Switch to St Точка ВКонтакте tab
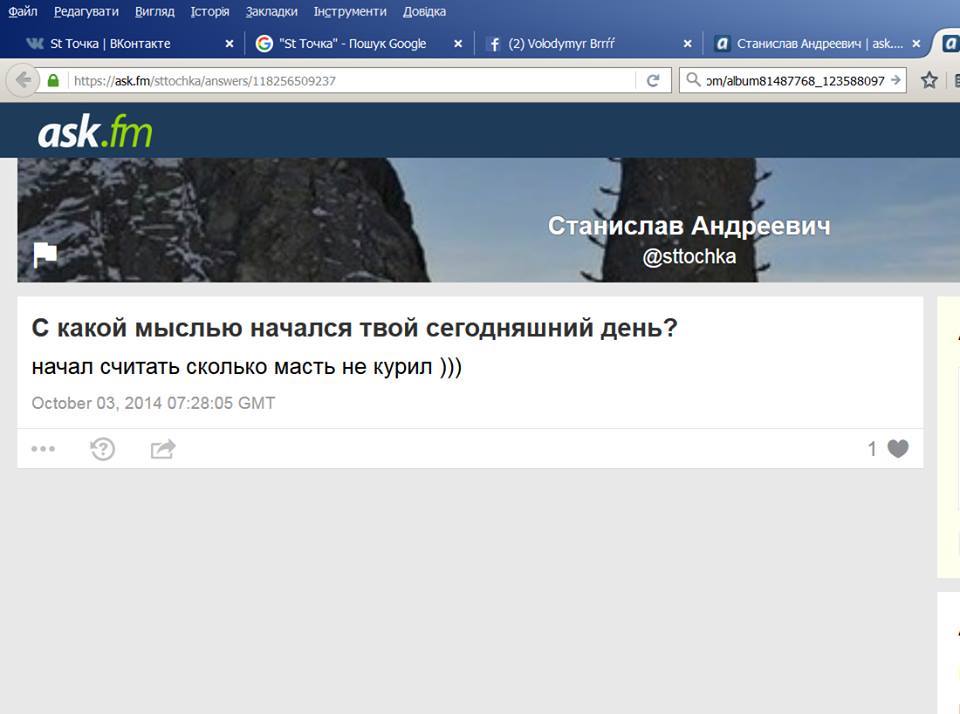The image size is (960, 714). click(x=122, y=43)
